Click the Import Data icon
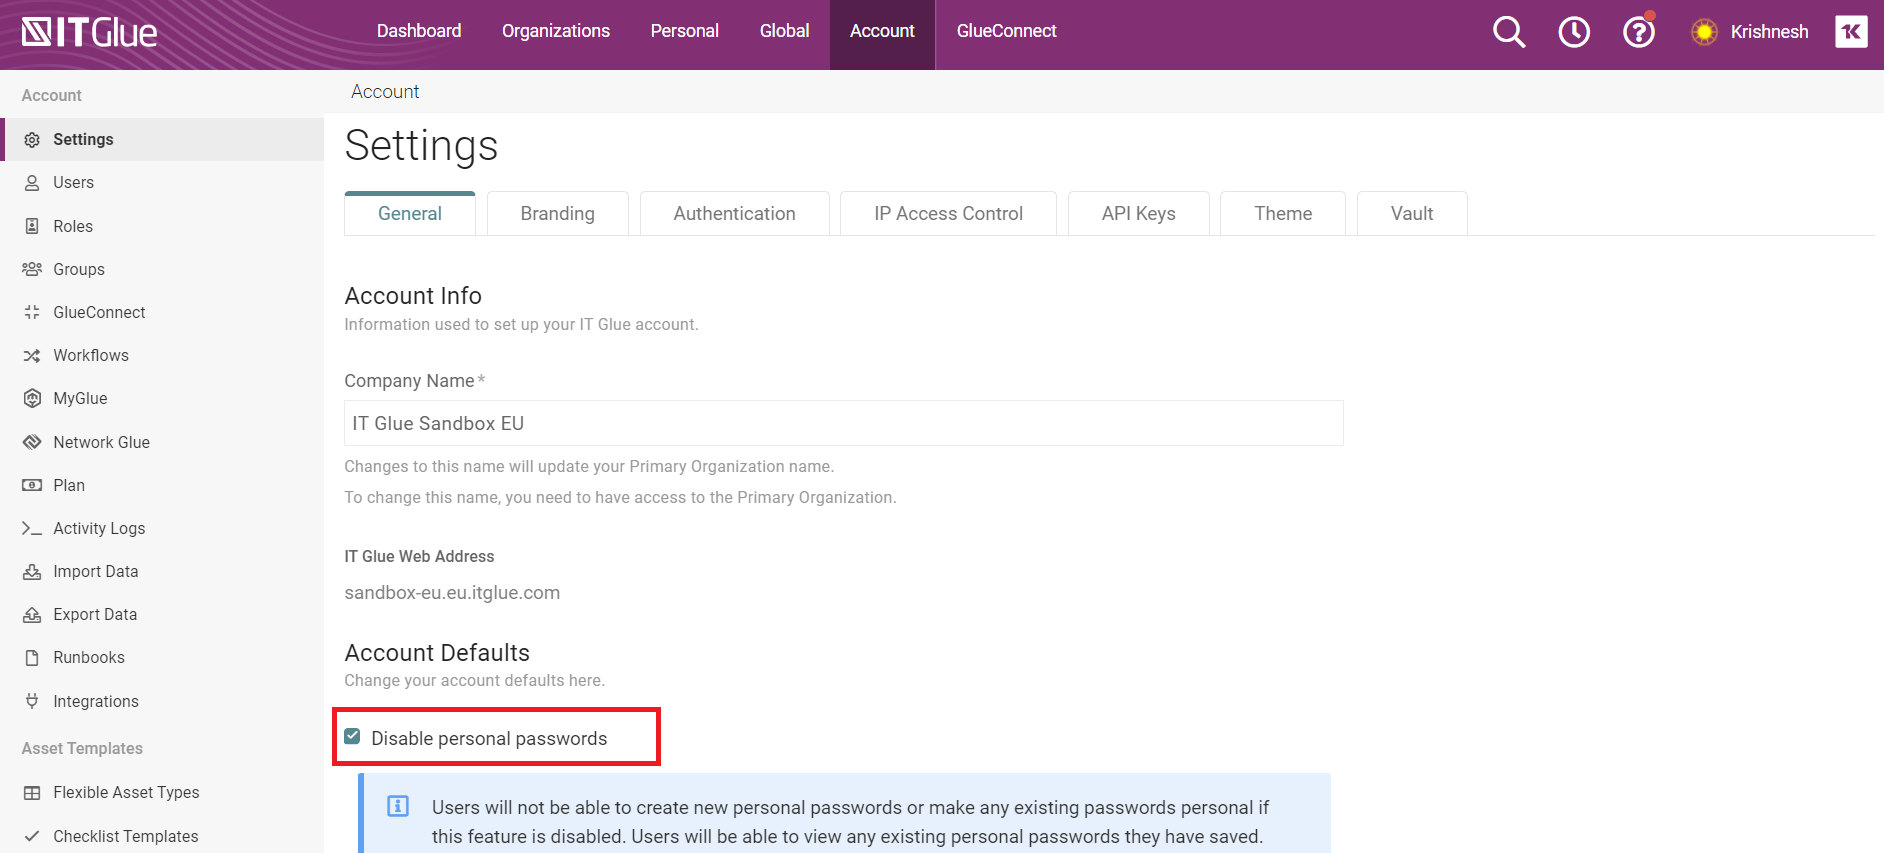 (32, 572)
